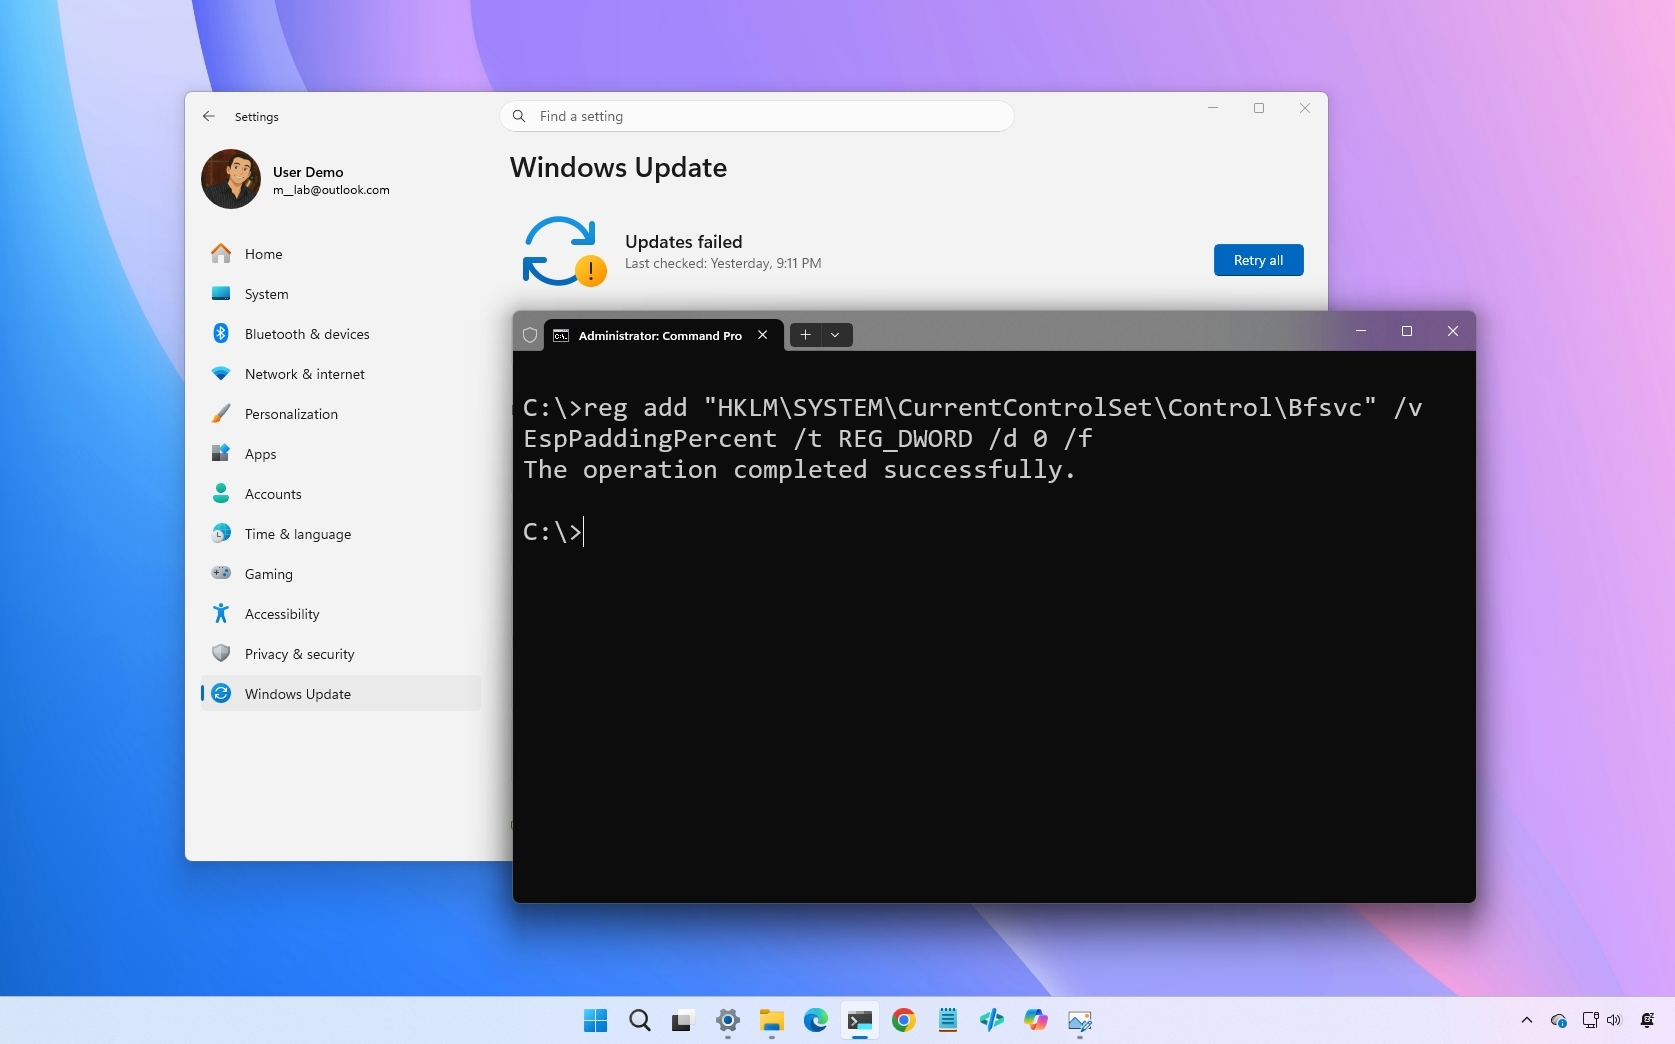
Task: Open volume speaker tray icon
Action: (1614, 1020)
